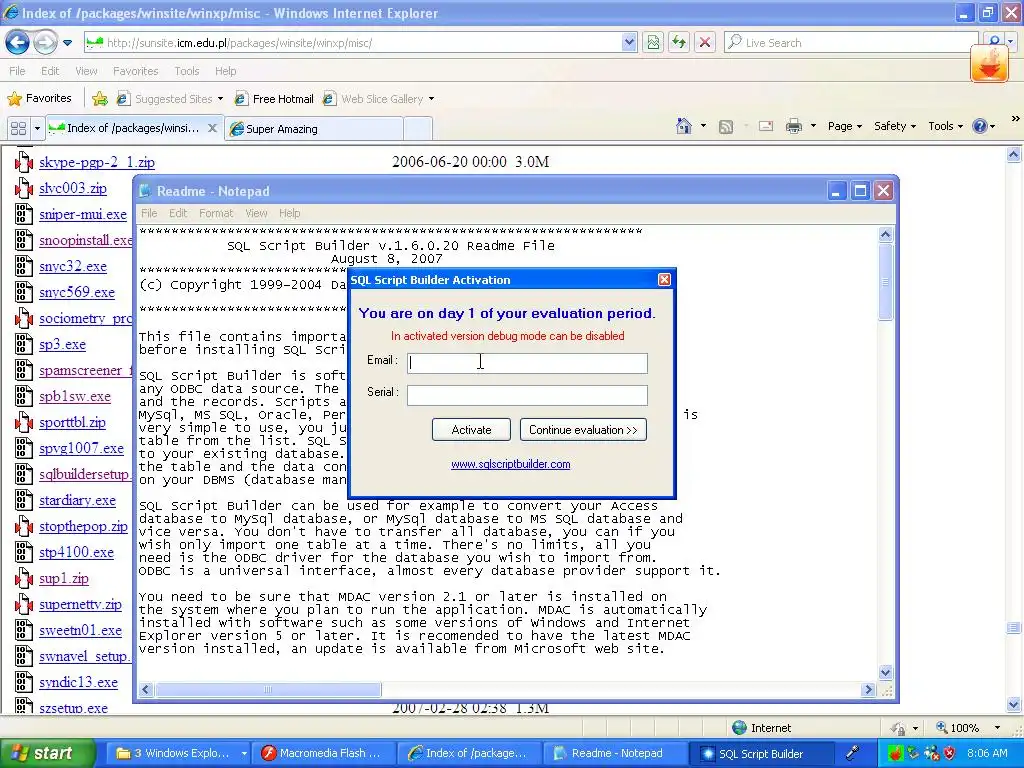Viewport: 1024px width, 768px height.
Task: Click the Print icon in command bar
Action: [x=793, y=126]
